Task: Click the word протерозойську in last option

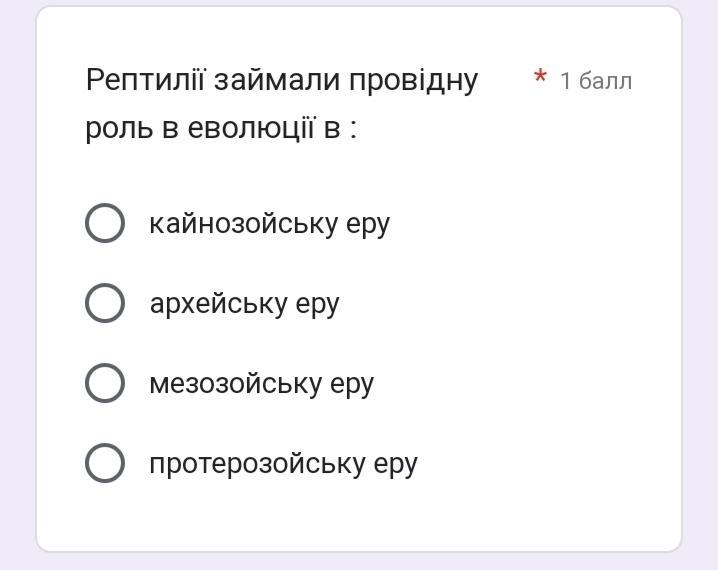Action: [257, 464]
